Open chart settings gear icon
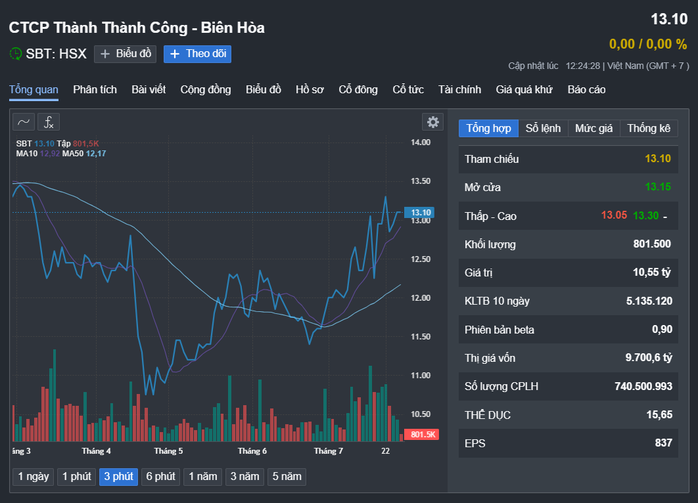This screenshot has width=698, height=503. click(433, 122)
